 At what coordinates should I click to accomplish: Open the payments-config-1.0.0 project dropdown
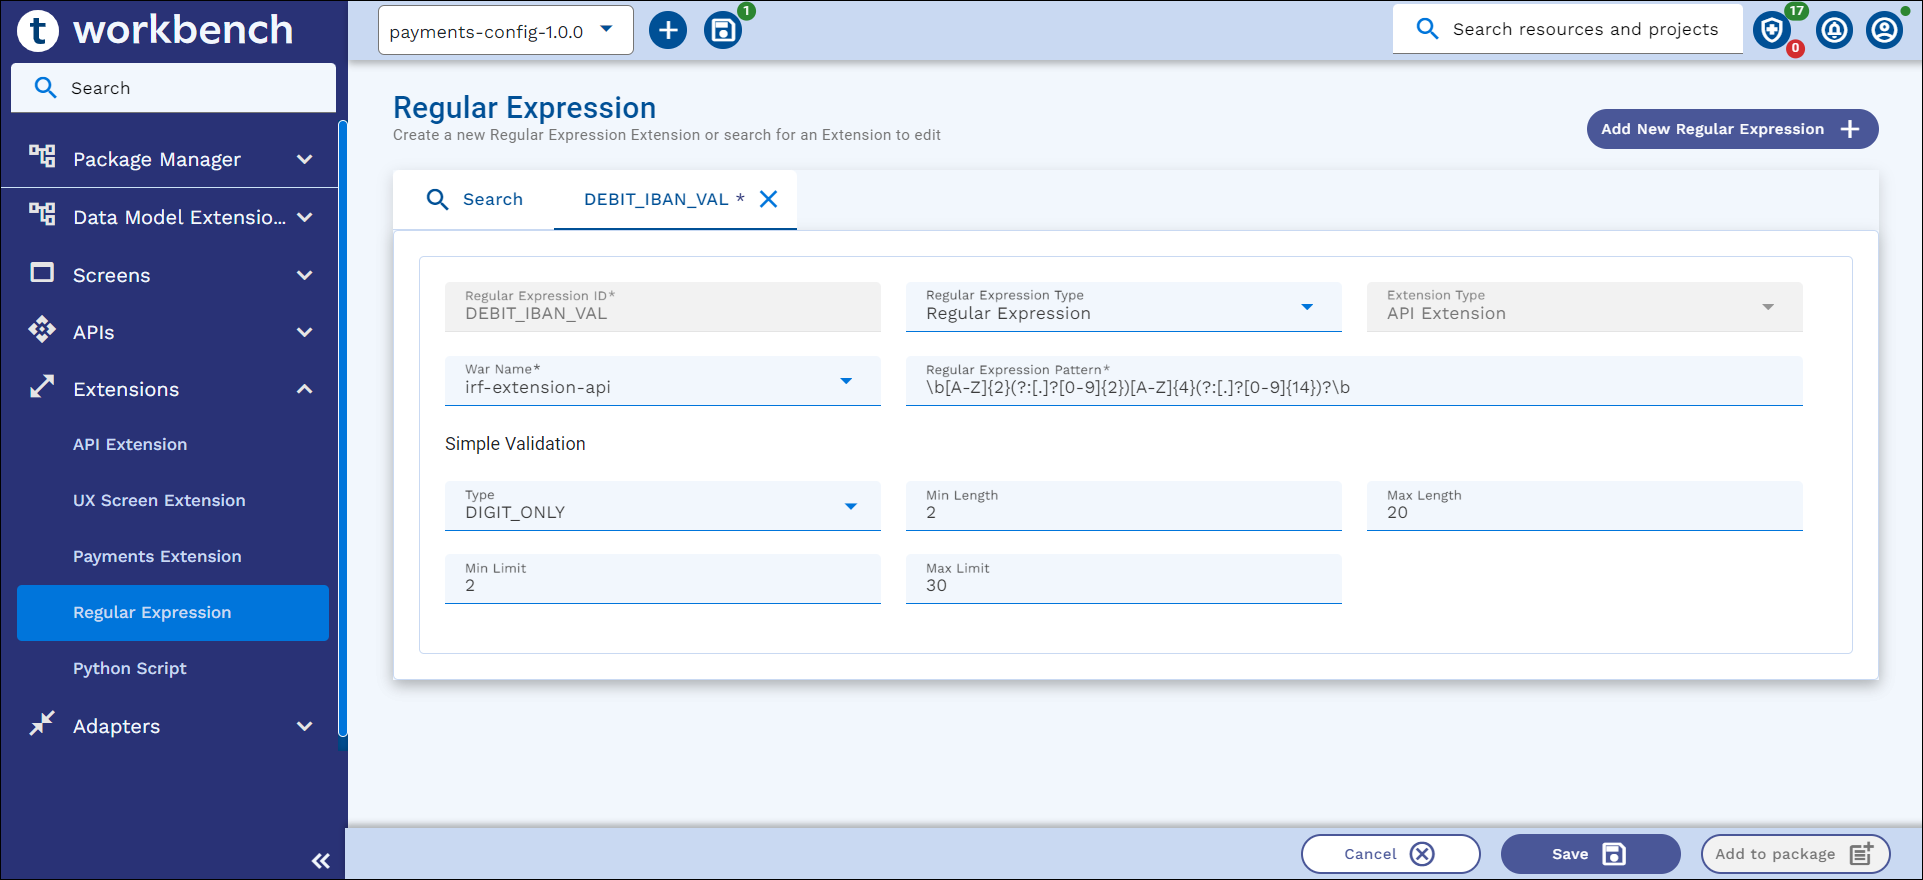pos(505,31)
